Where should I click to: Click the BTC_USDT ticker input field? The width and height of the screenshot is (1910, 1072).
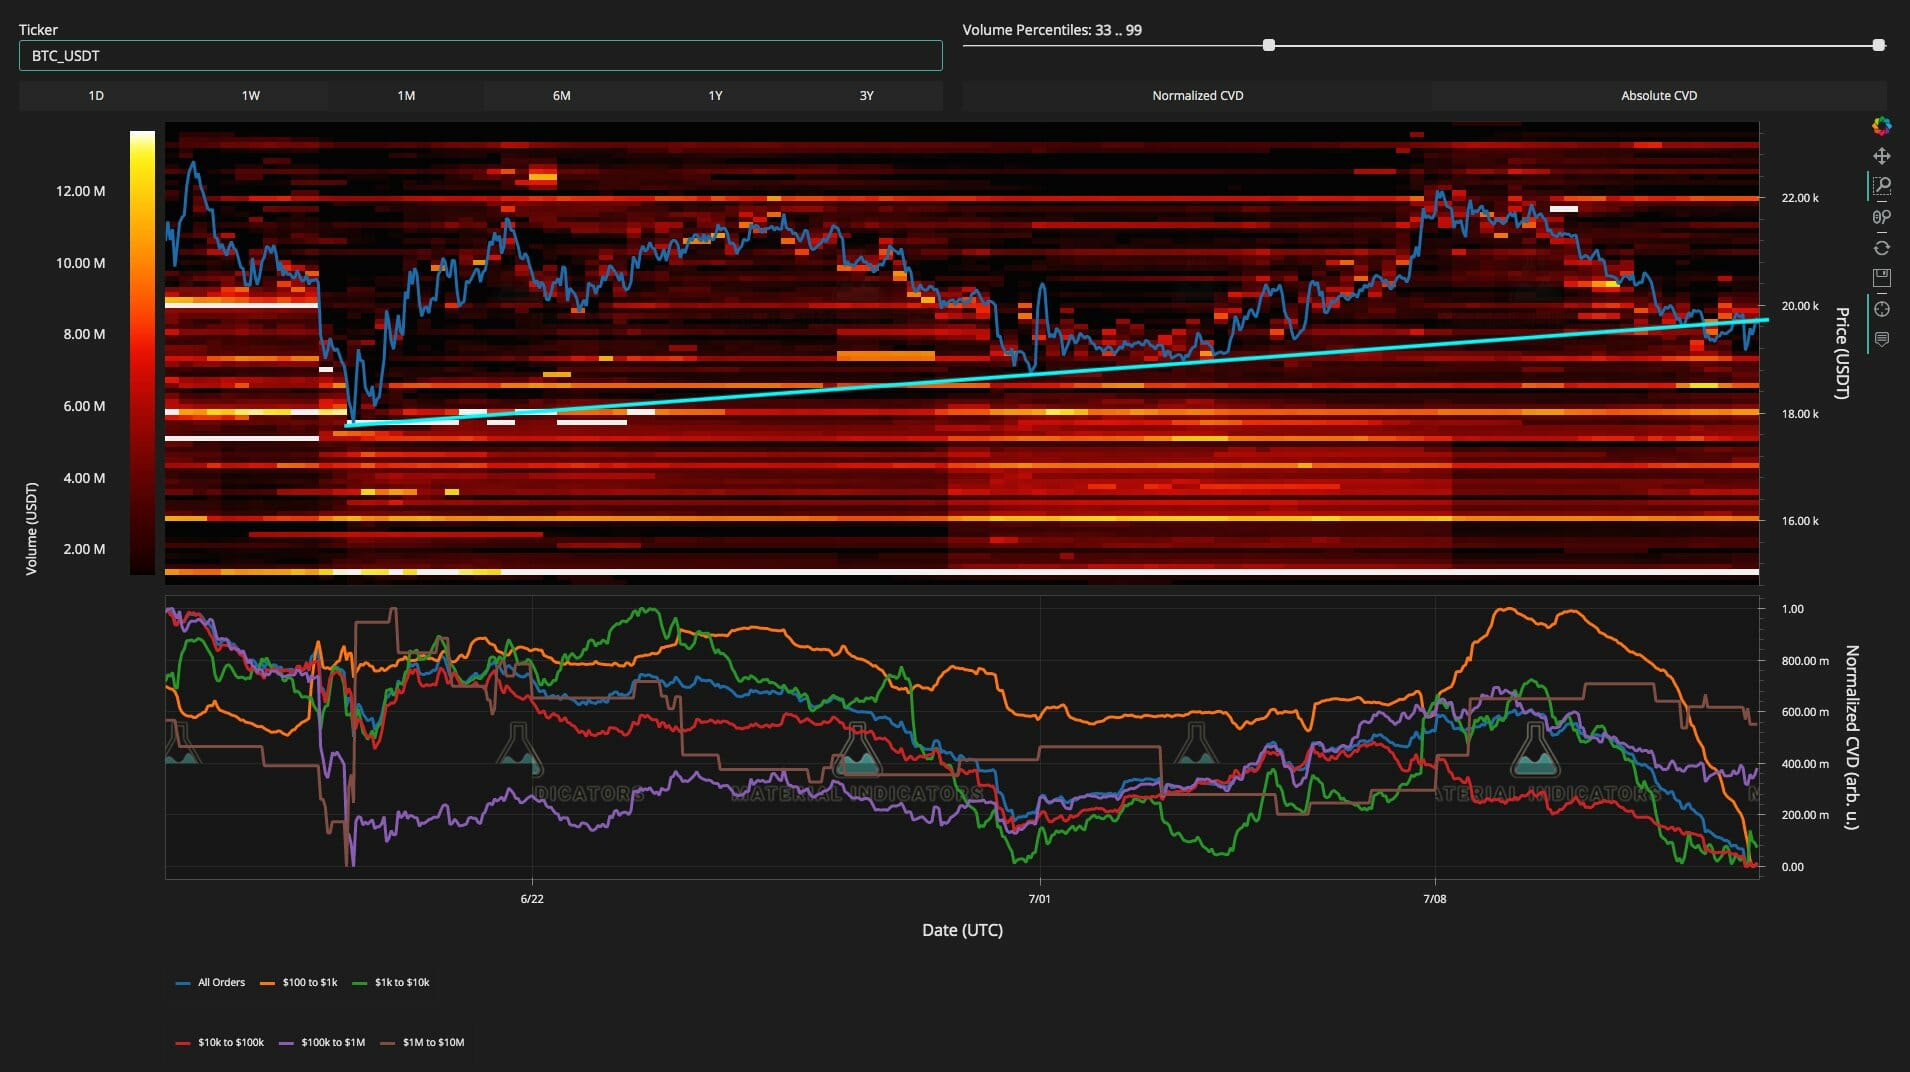coord(480,56)
